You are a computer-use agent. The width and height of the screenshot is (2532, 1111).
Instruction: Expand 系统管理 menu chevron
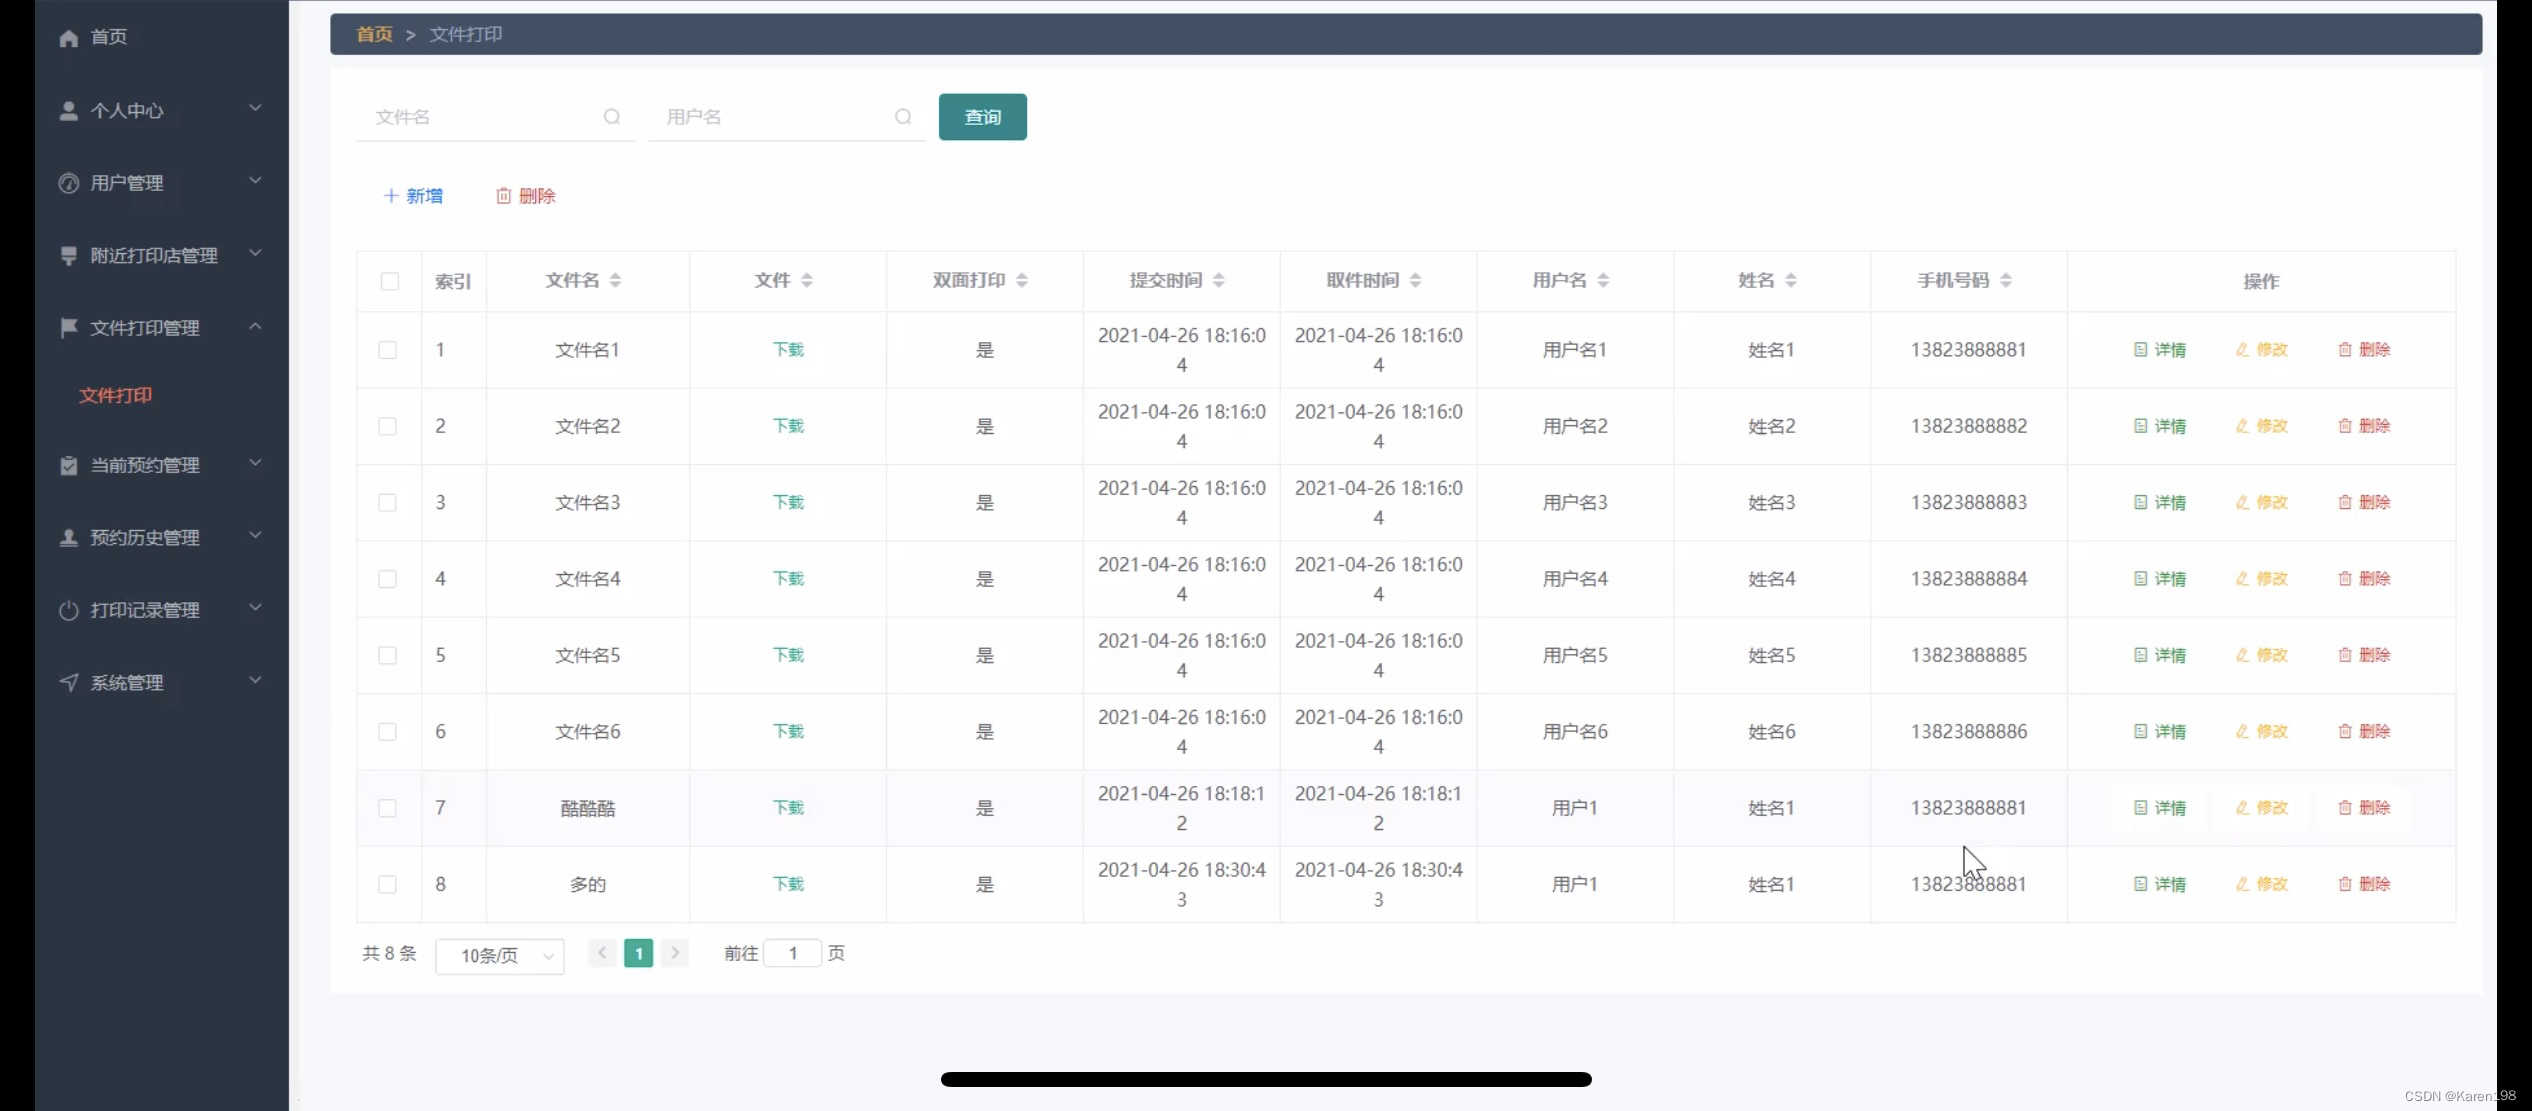point(255,680)
